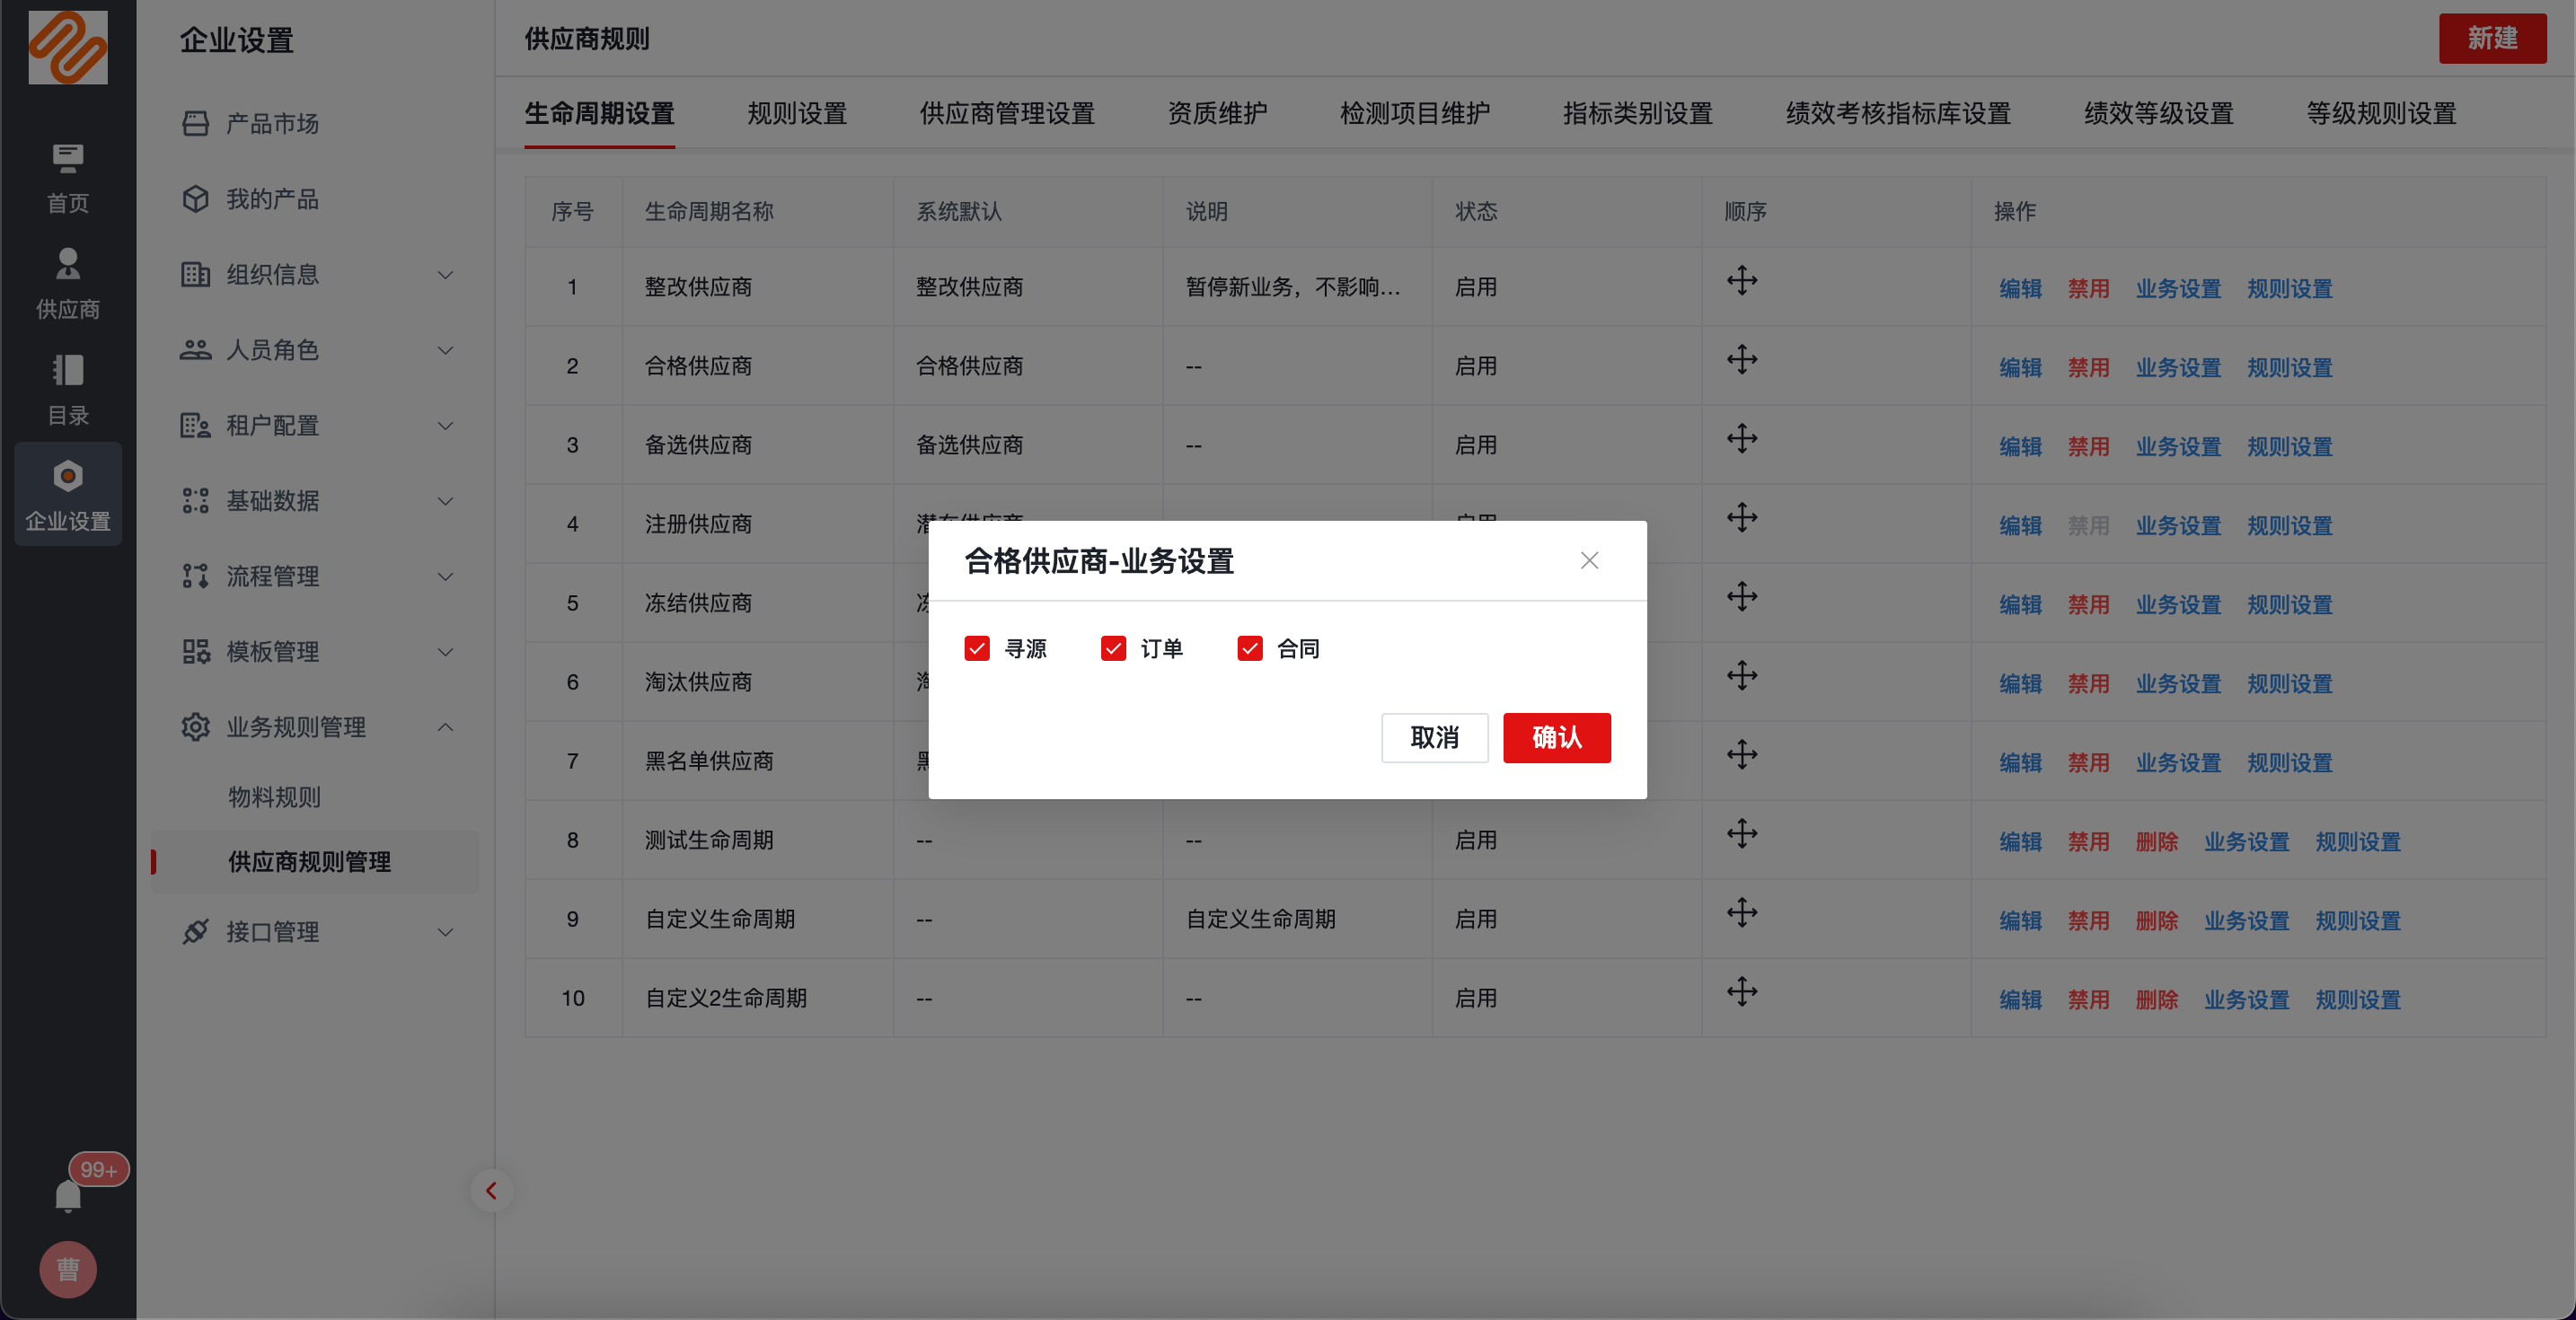Click 编辑 for 整改供应商 row

coord(2020,289)
